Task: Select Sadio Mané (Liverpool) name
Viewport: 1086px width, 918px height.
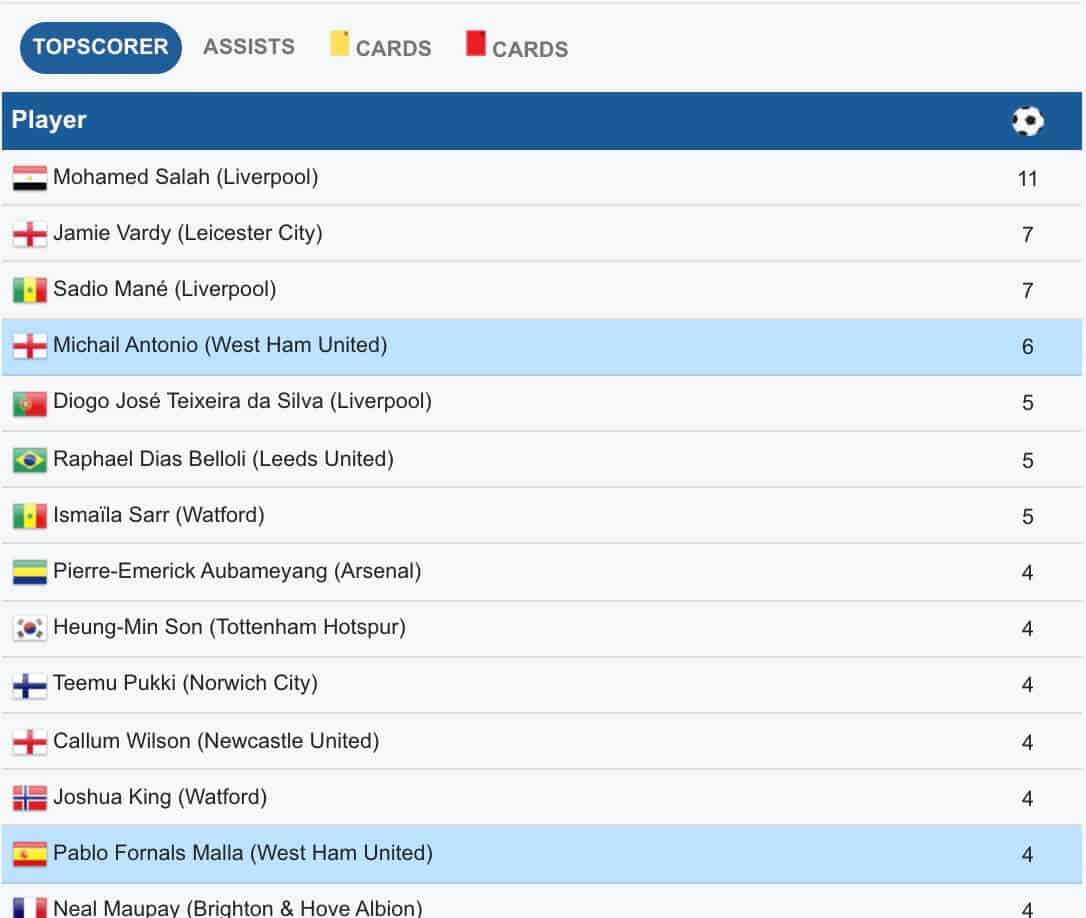Action: (165, 289)
